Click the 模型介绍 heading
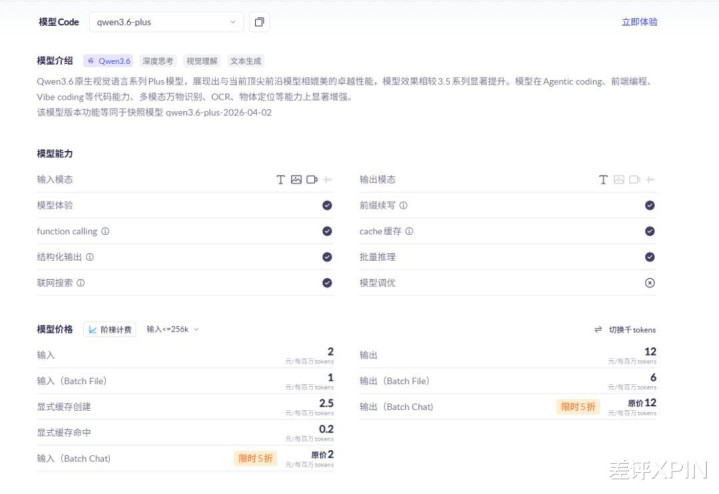Viewport: 719px width, 494px height. point(55,61)
